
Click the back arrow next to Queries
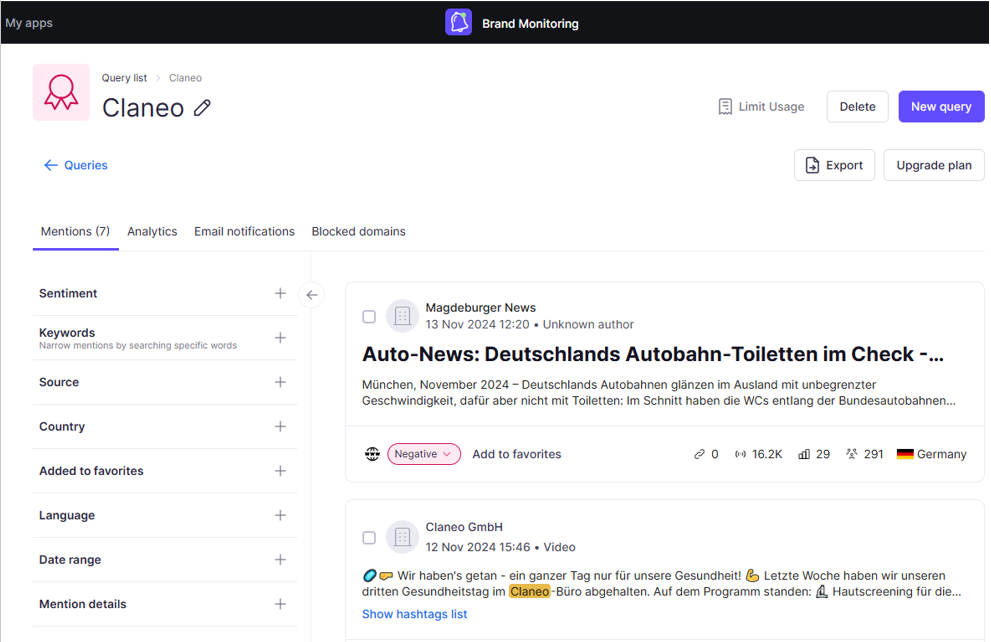(x=51, y=166)
